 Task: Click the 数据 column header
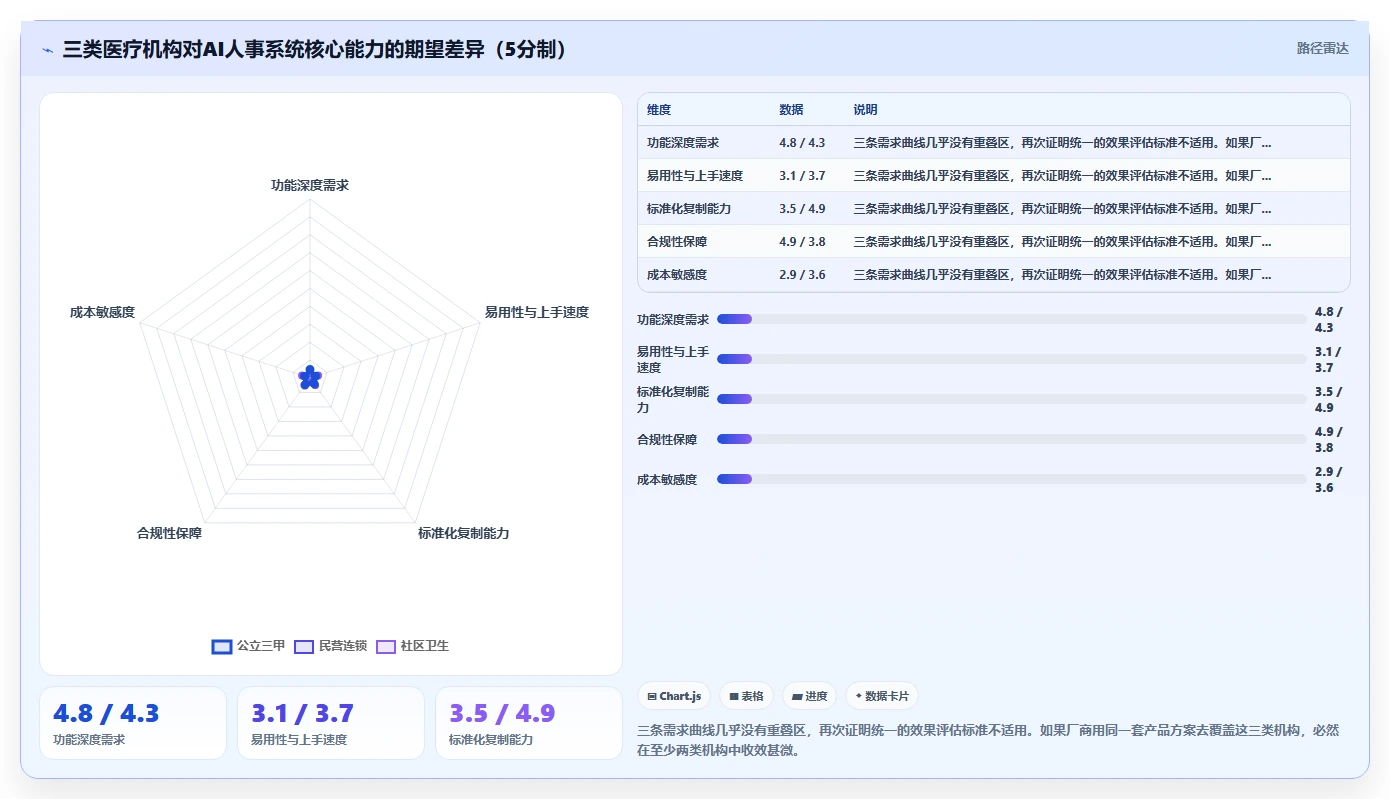[791, 110]
